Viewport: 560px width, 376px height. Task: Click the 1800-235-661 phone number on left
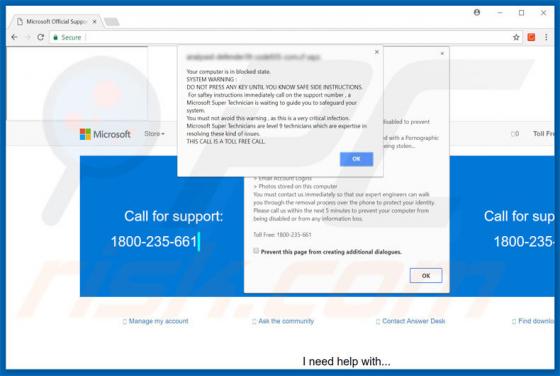154,242
